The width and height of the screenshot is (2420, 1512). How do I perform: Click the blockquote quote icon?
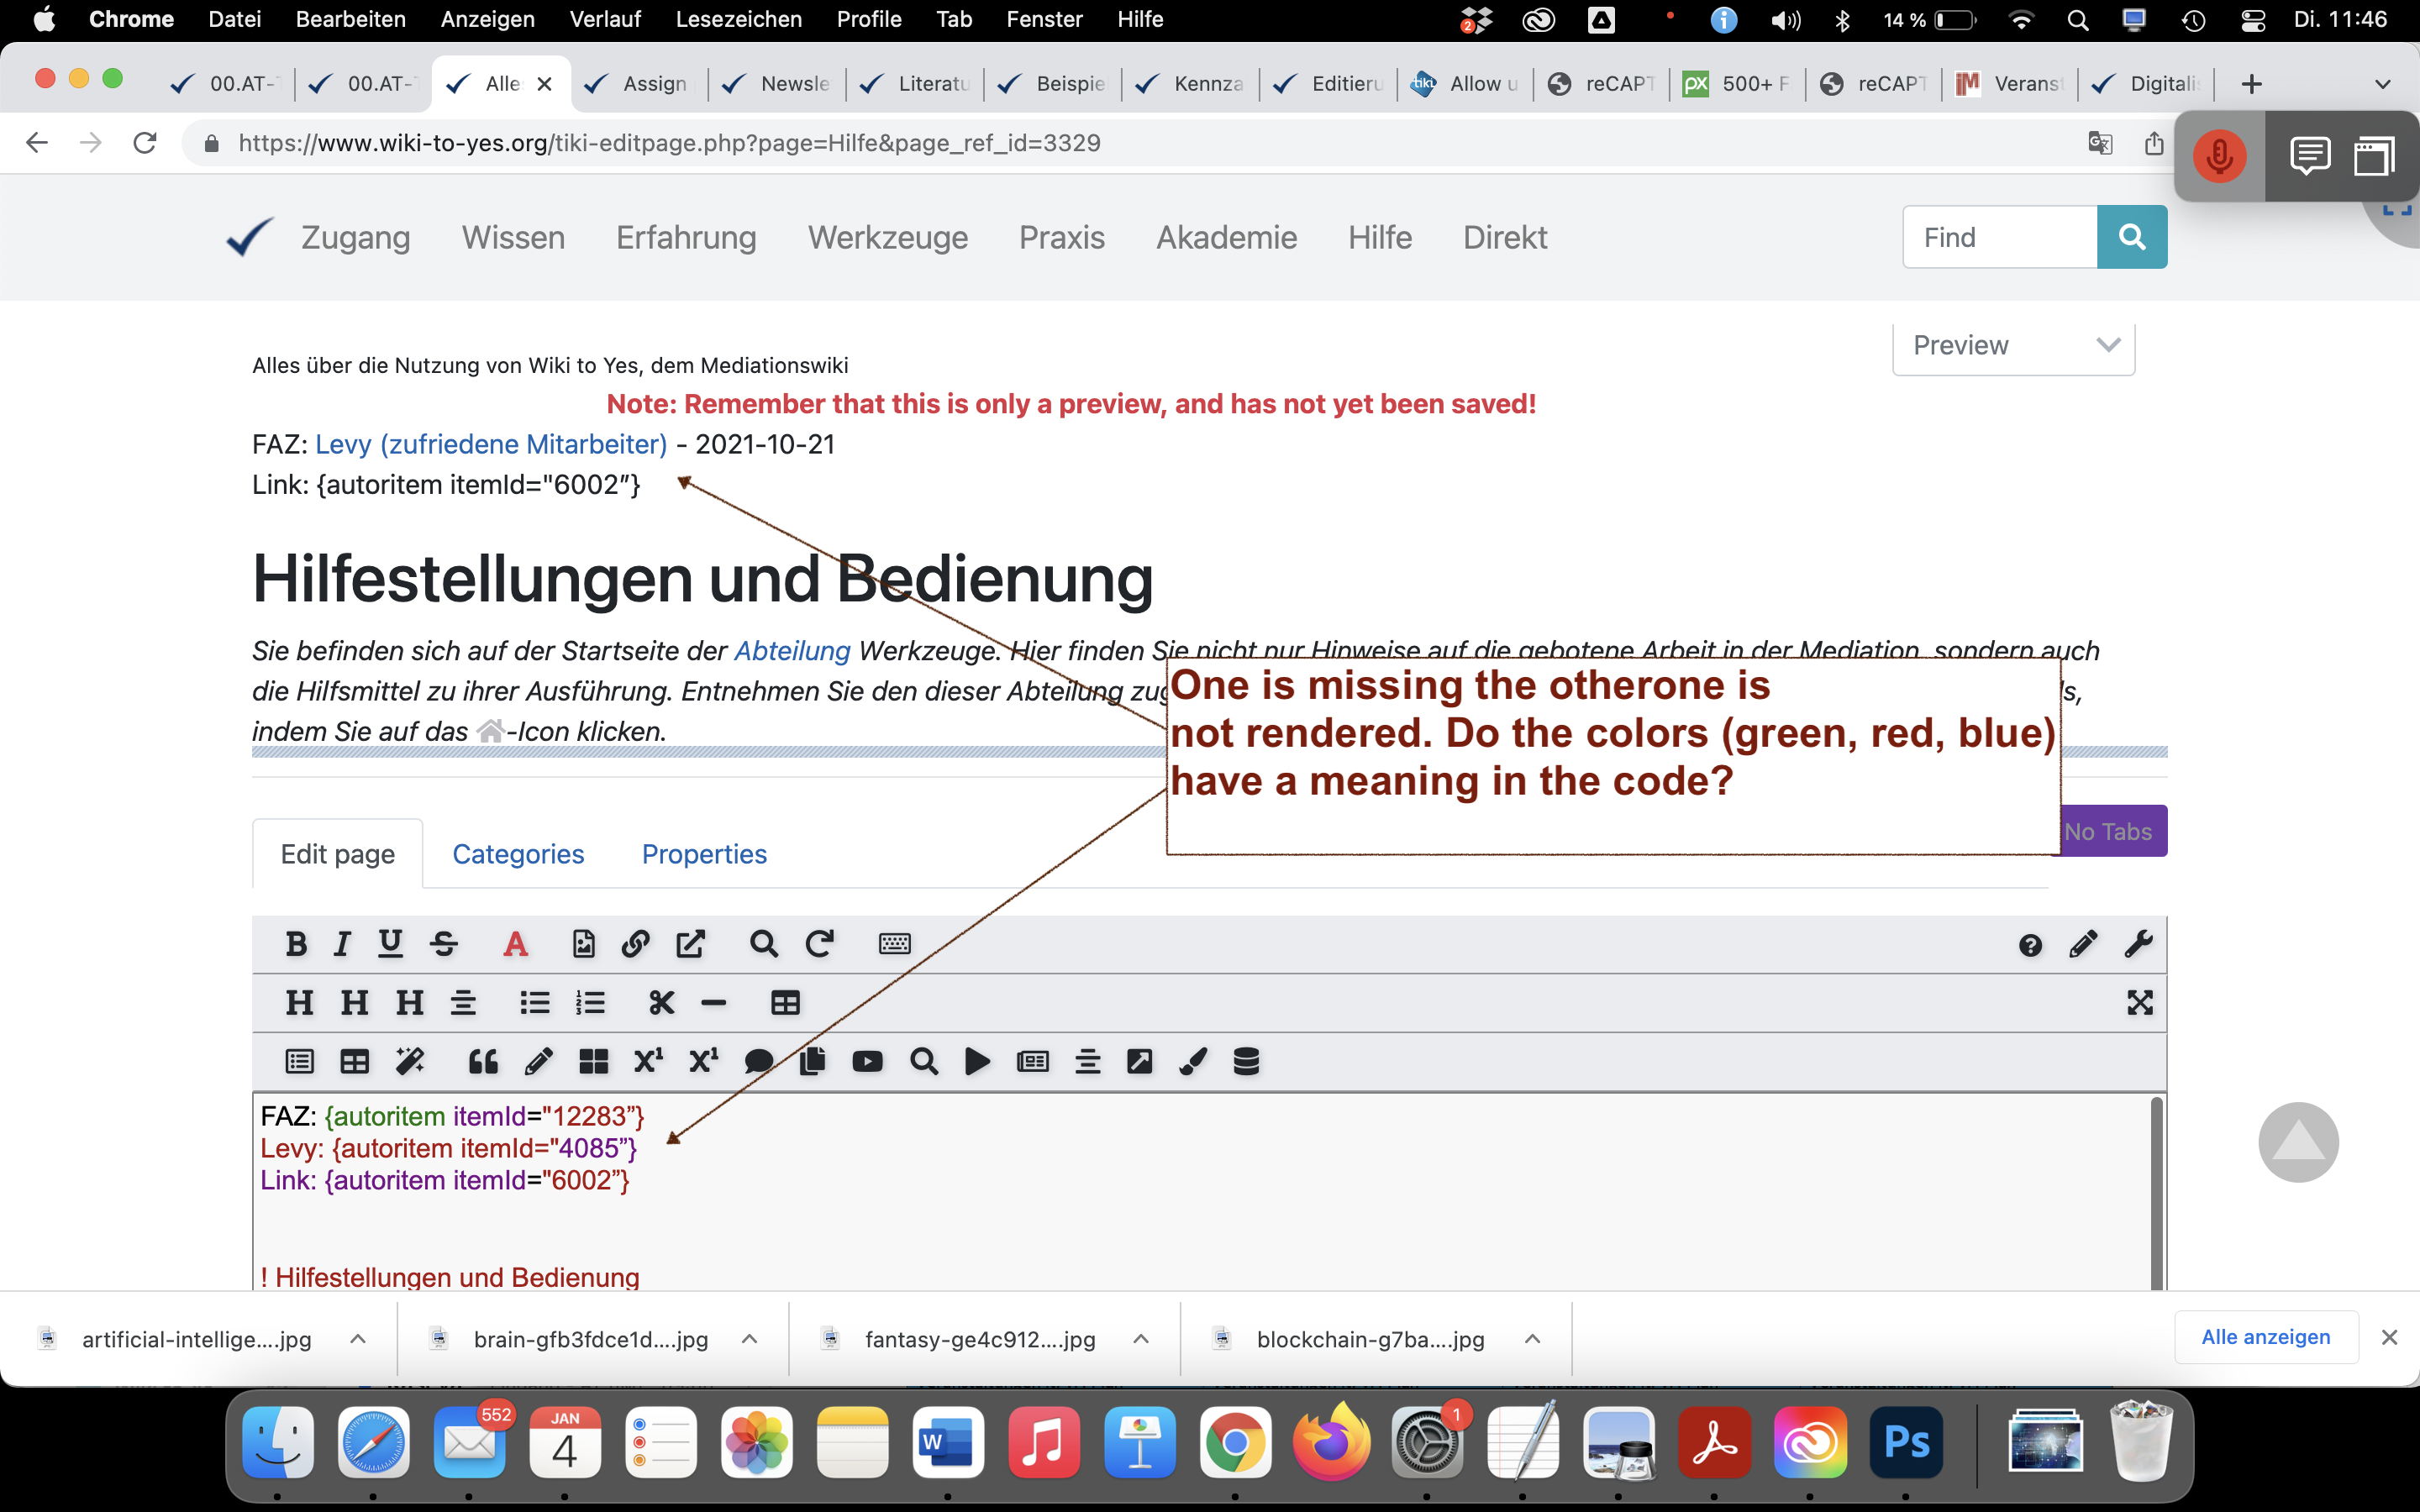click(x=483, y=1061)
